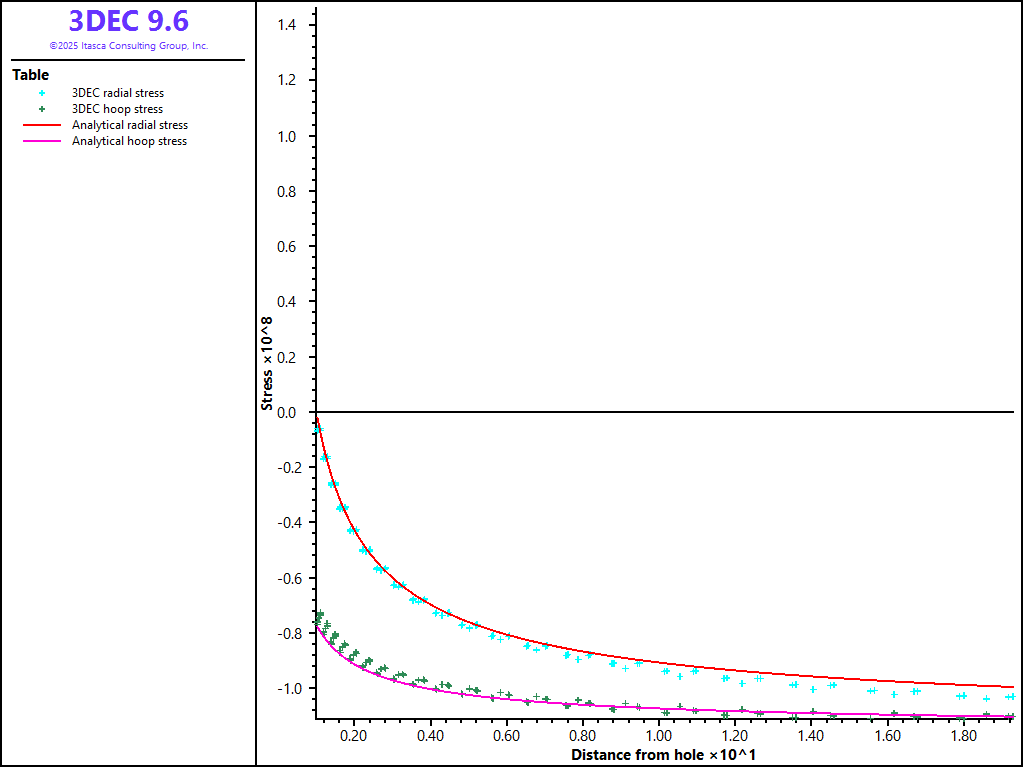Click the -0.6 tick label on y-axis

tap(286, 578)
